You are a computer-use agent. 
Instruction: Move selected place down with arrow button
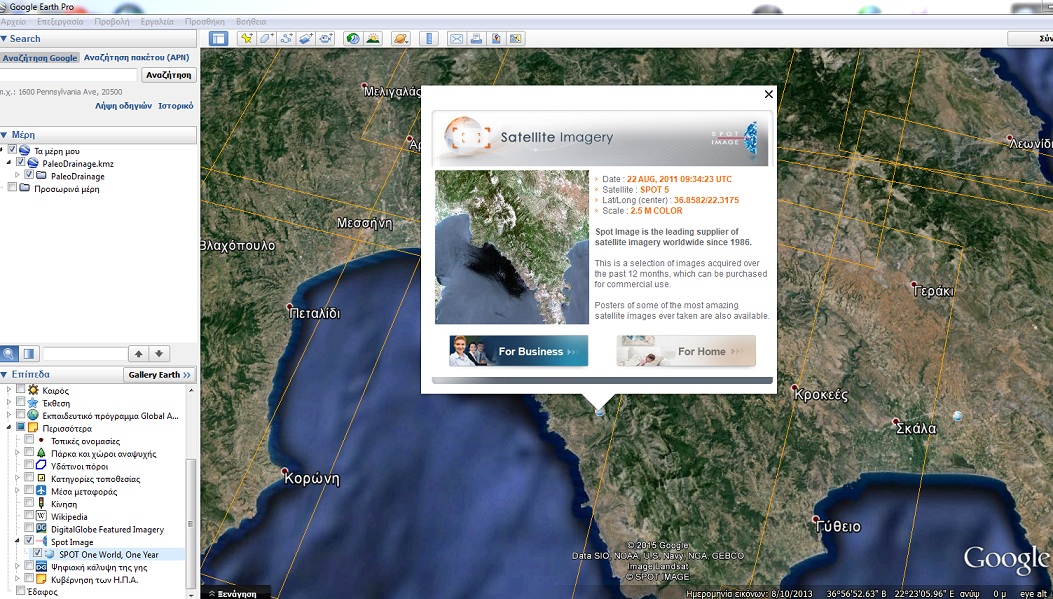[x=159, y=353]
